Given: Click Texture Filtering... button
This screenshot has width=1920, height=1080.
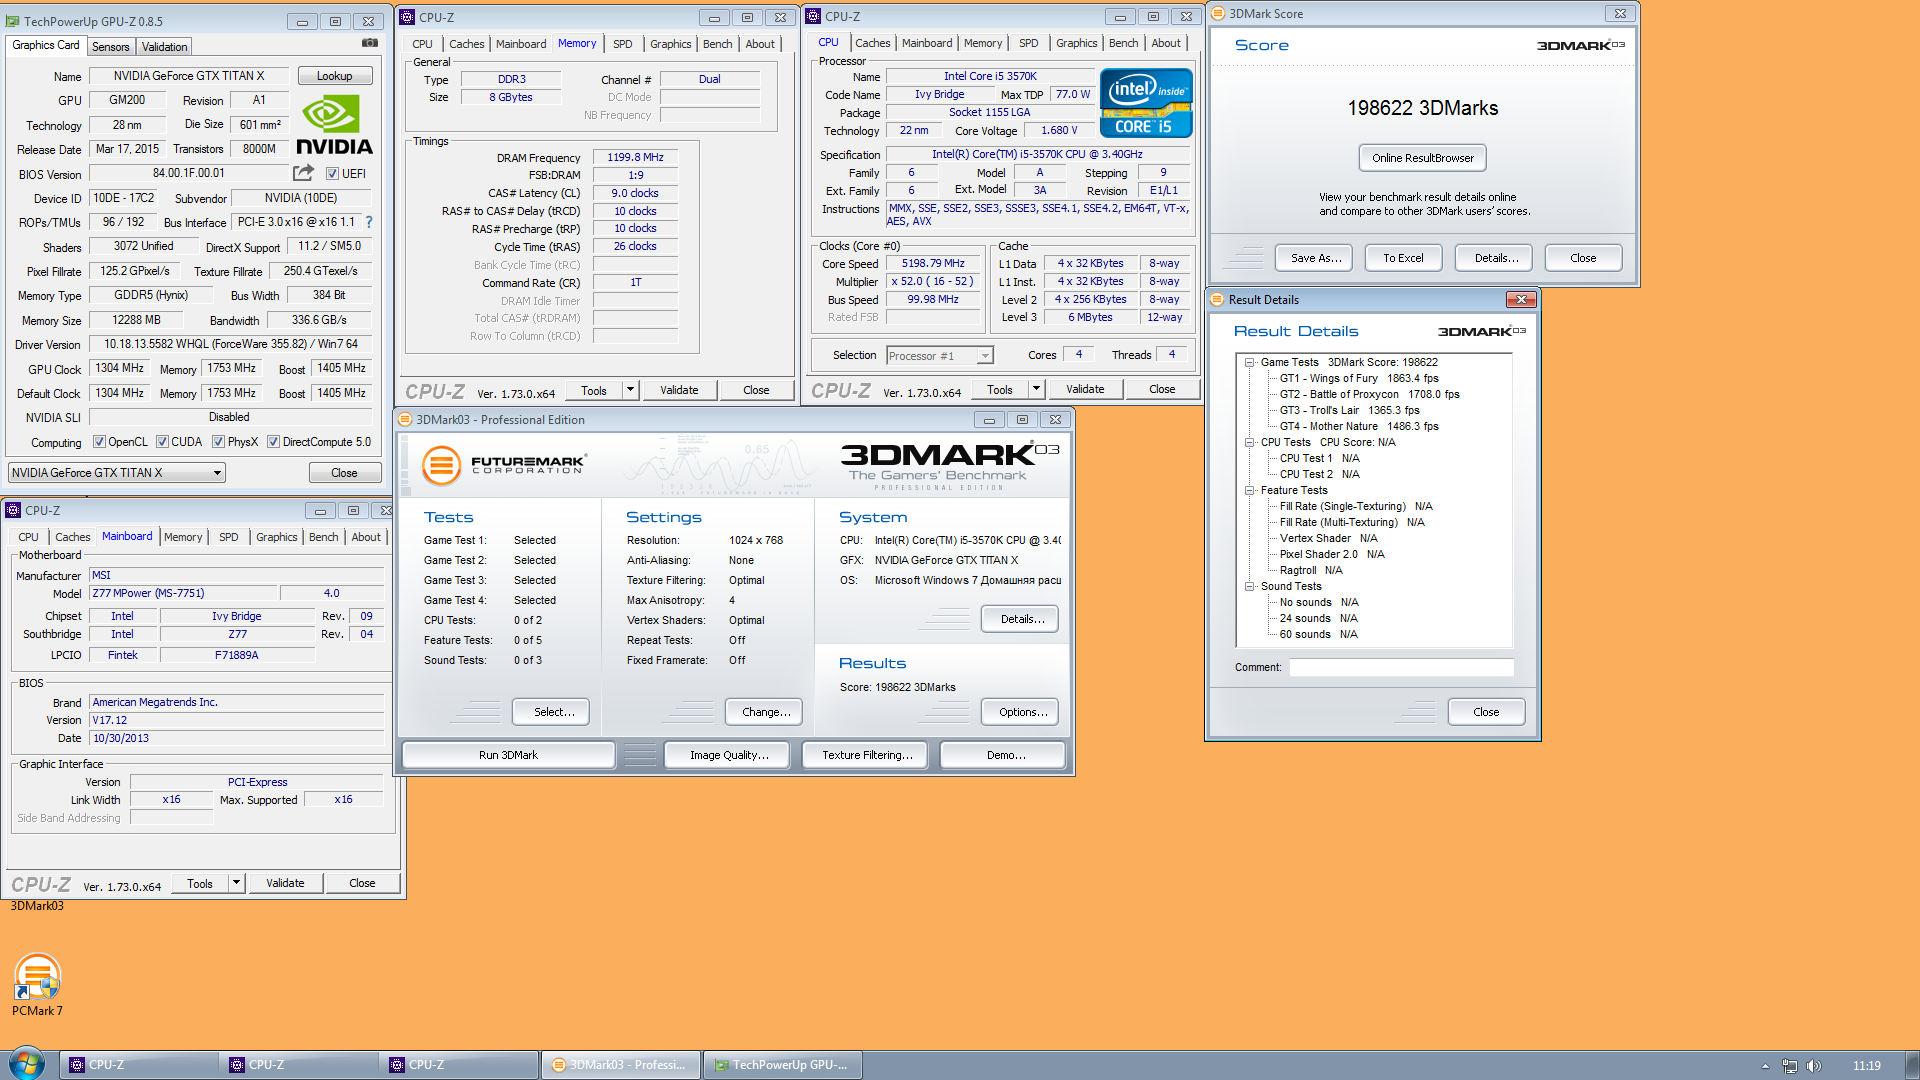Looking at the screenshot, I should [x=865, y=755].
